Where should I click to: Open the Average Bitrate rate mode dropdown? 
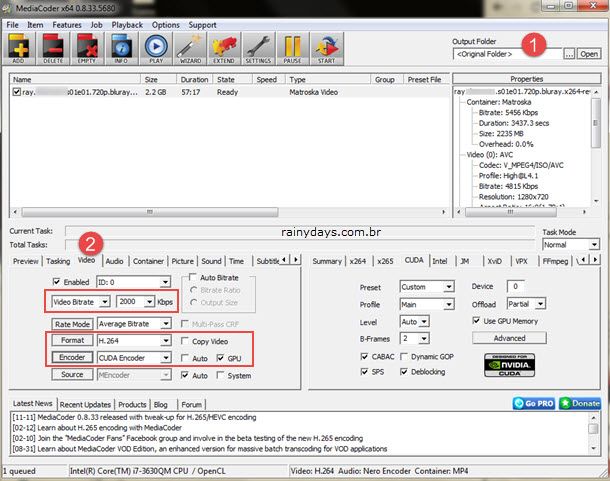click(134, 324)
